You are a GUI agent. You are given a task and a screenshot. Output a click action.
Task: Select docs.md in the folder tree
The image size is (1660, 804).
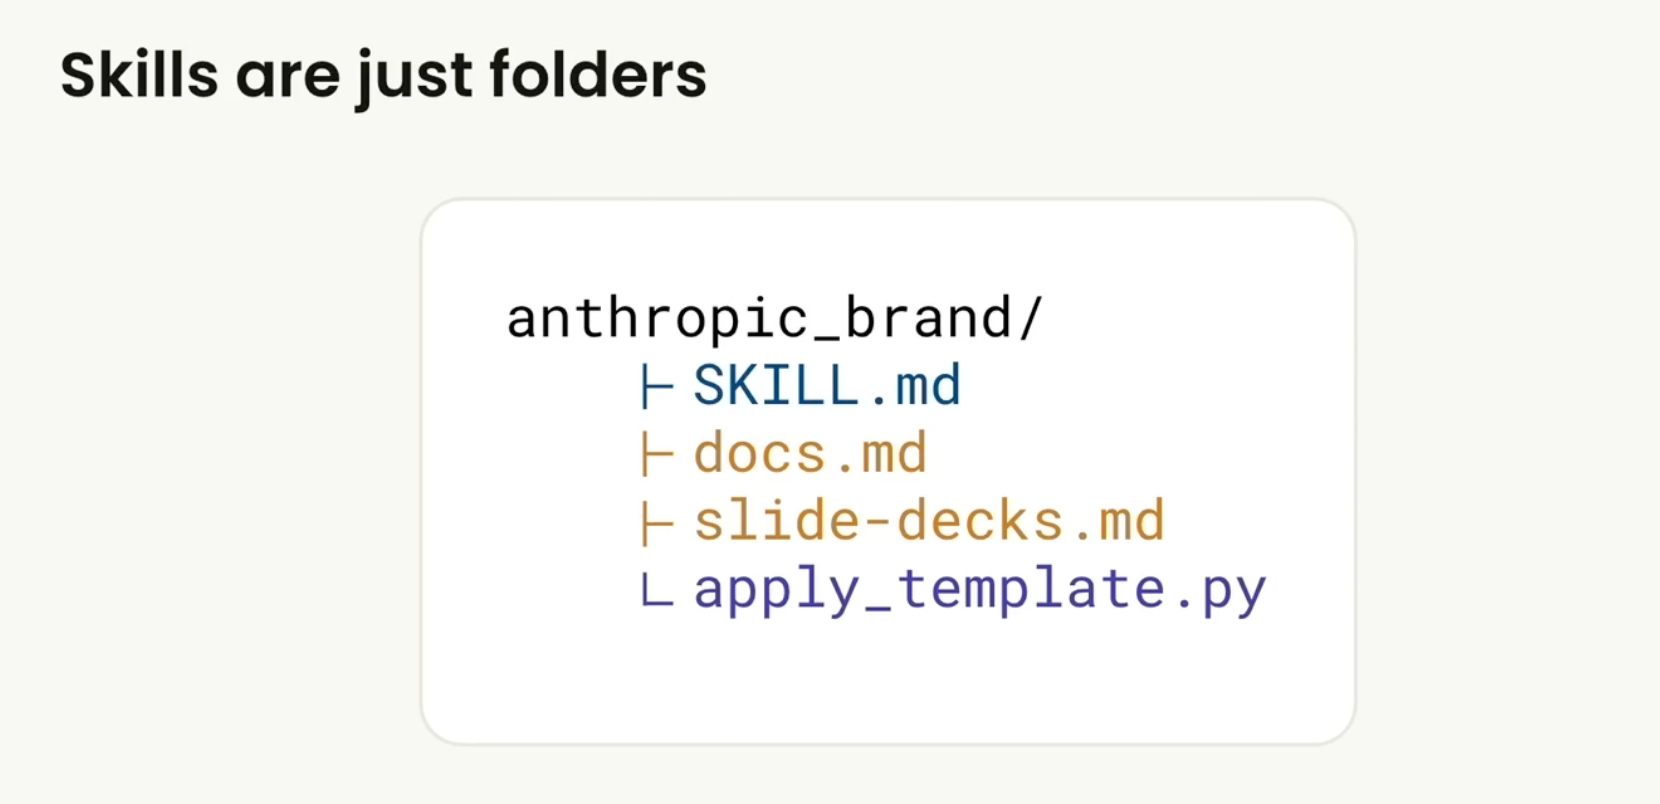coord(810,454)
